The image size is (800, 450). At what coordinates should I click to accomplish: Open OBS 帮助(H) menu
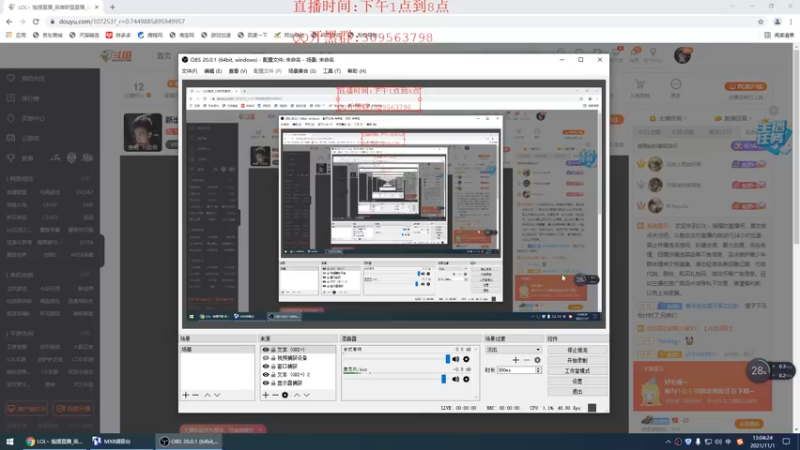(357, 71)
